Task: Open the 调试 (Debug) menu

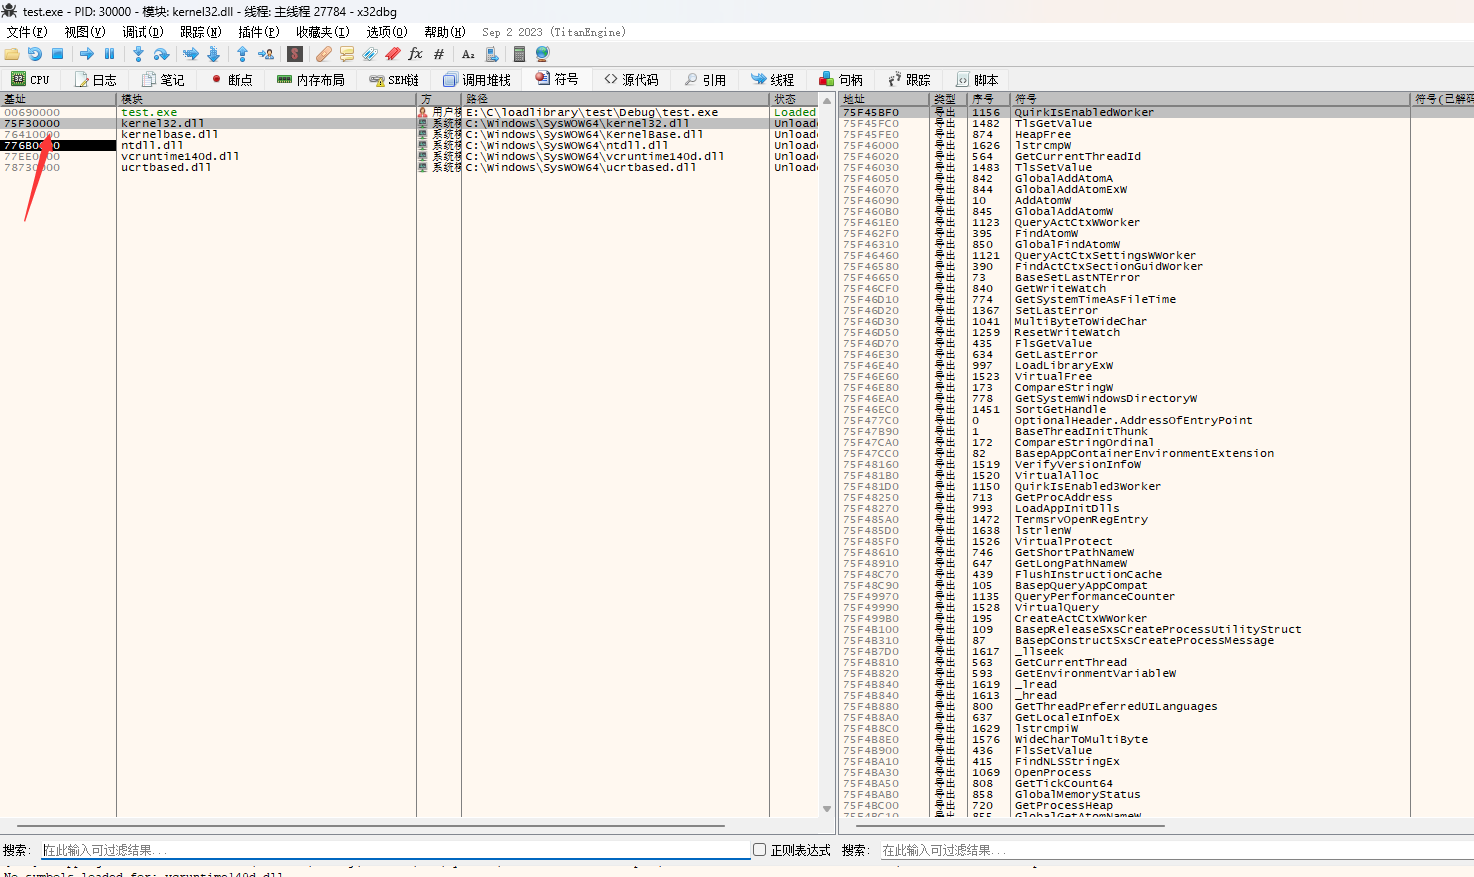Action: pos(142,32)
